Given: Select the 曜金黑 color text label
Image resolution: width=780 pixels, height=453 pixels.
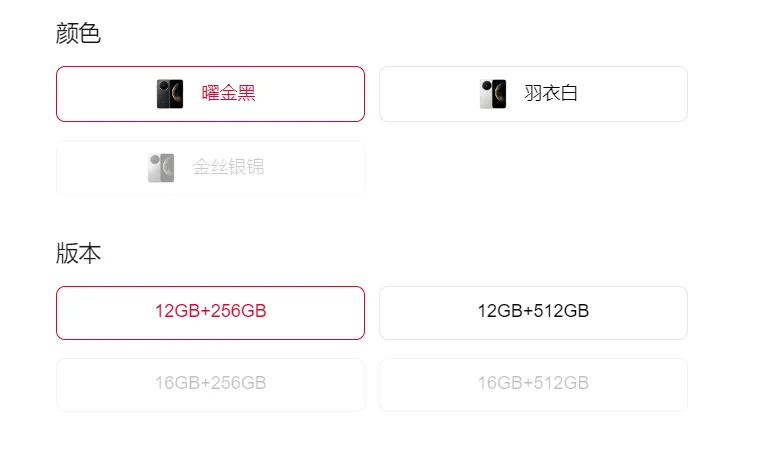Looking at the screenshot, I should pyautogui.click(x=229, y=94).
